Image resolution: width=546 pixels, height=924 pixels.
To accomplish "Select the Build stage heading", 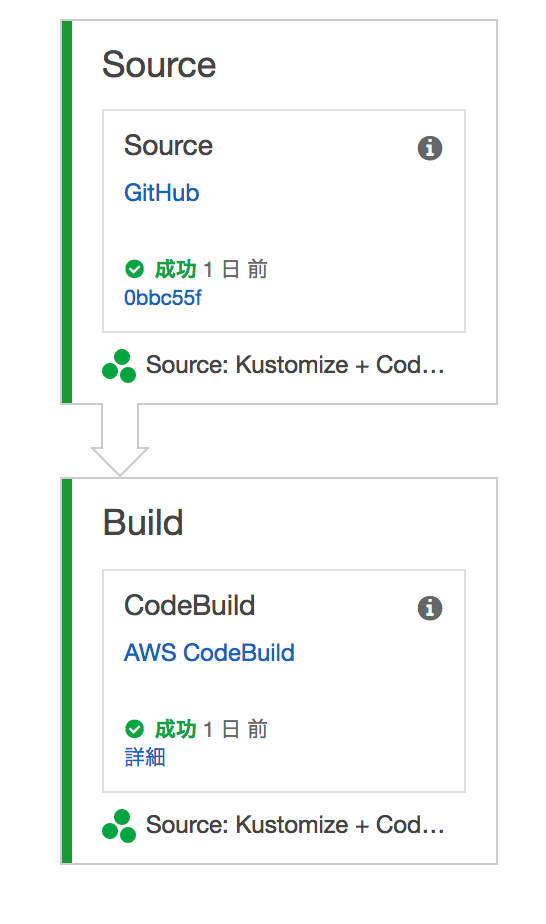I will tap(143, 523).
